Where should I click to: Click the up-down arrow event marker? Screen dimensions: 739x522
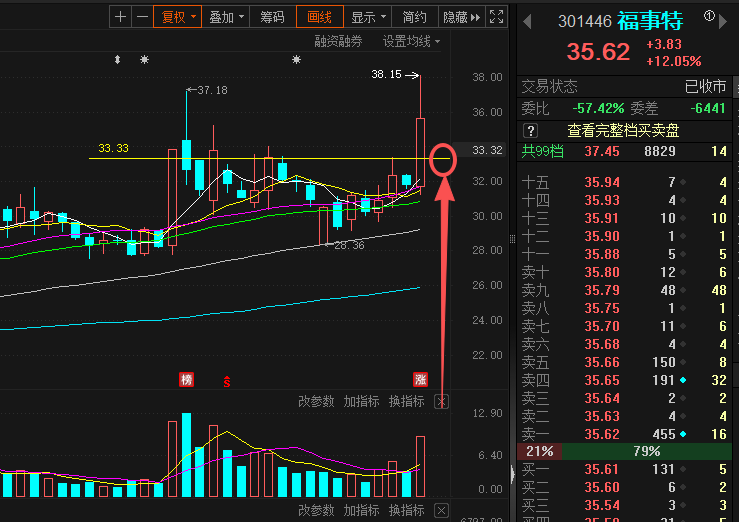click(117, 60)
